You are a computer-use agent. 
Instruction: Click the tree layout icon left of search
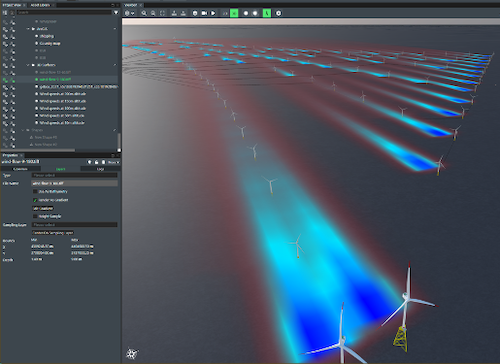[5, 12]
